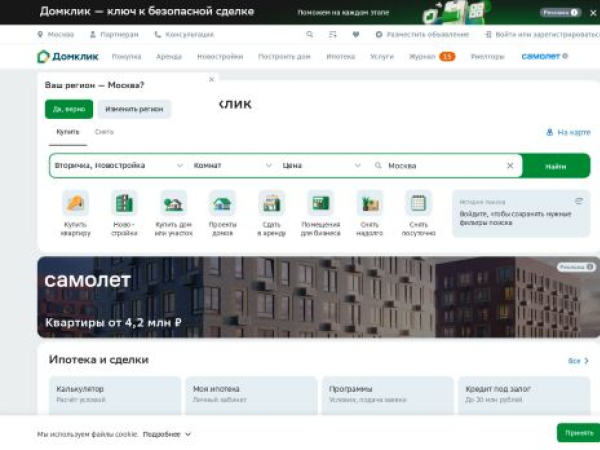Image resolution: width=600 pixels, height=450 pixels.
Task: Expand the Комнат dropdown
Action: (x=232, y=166)
